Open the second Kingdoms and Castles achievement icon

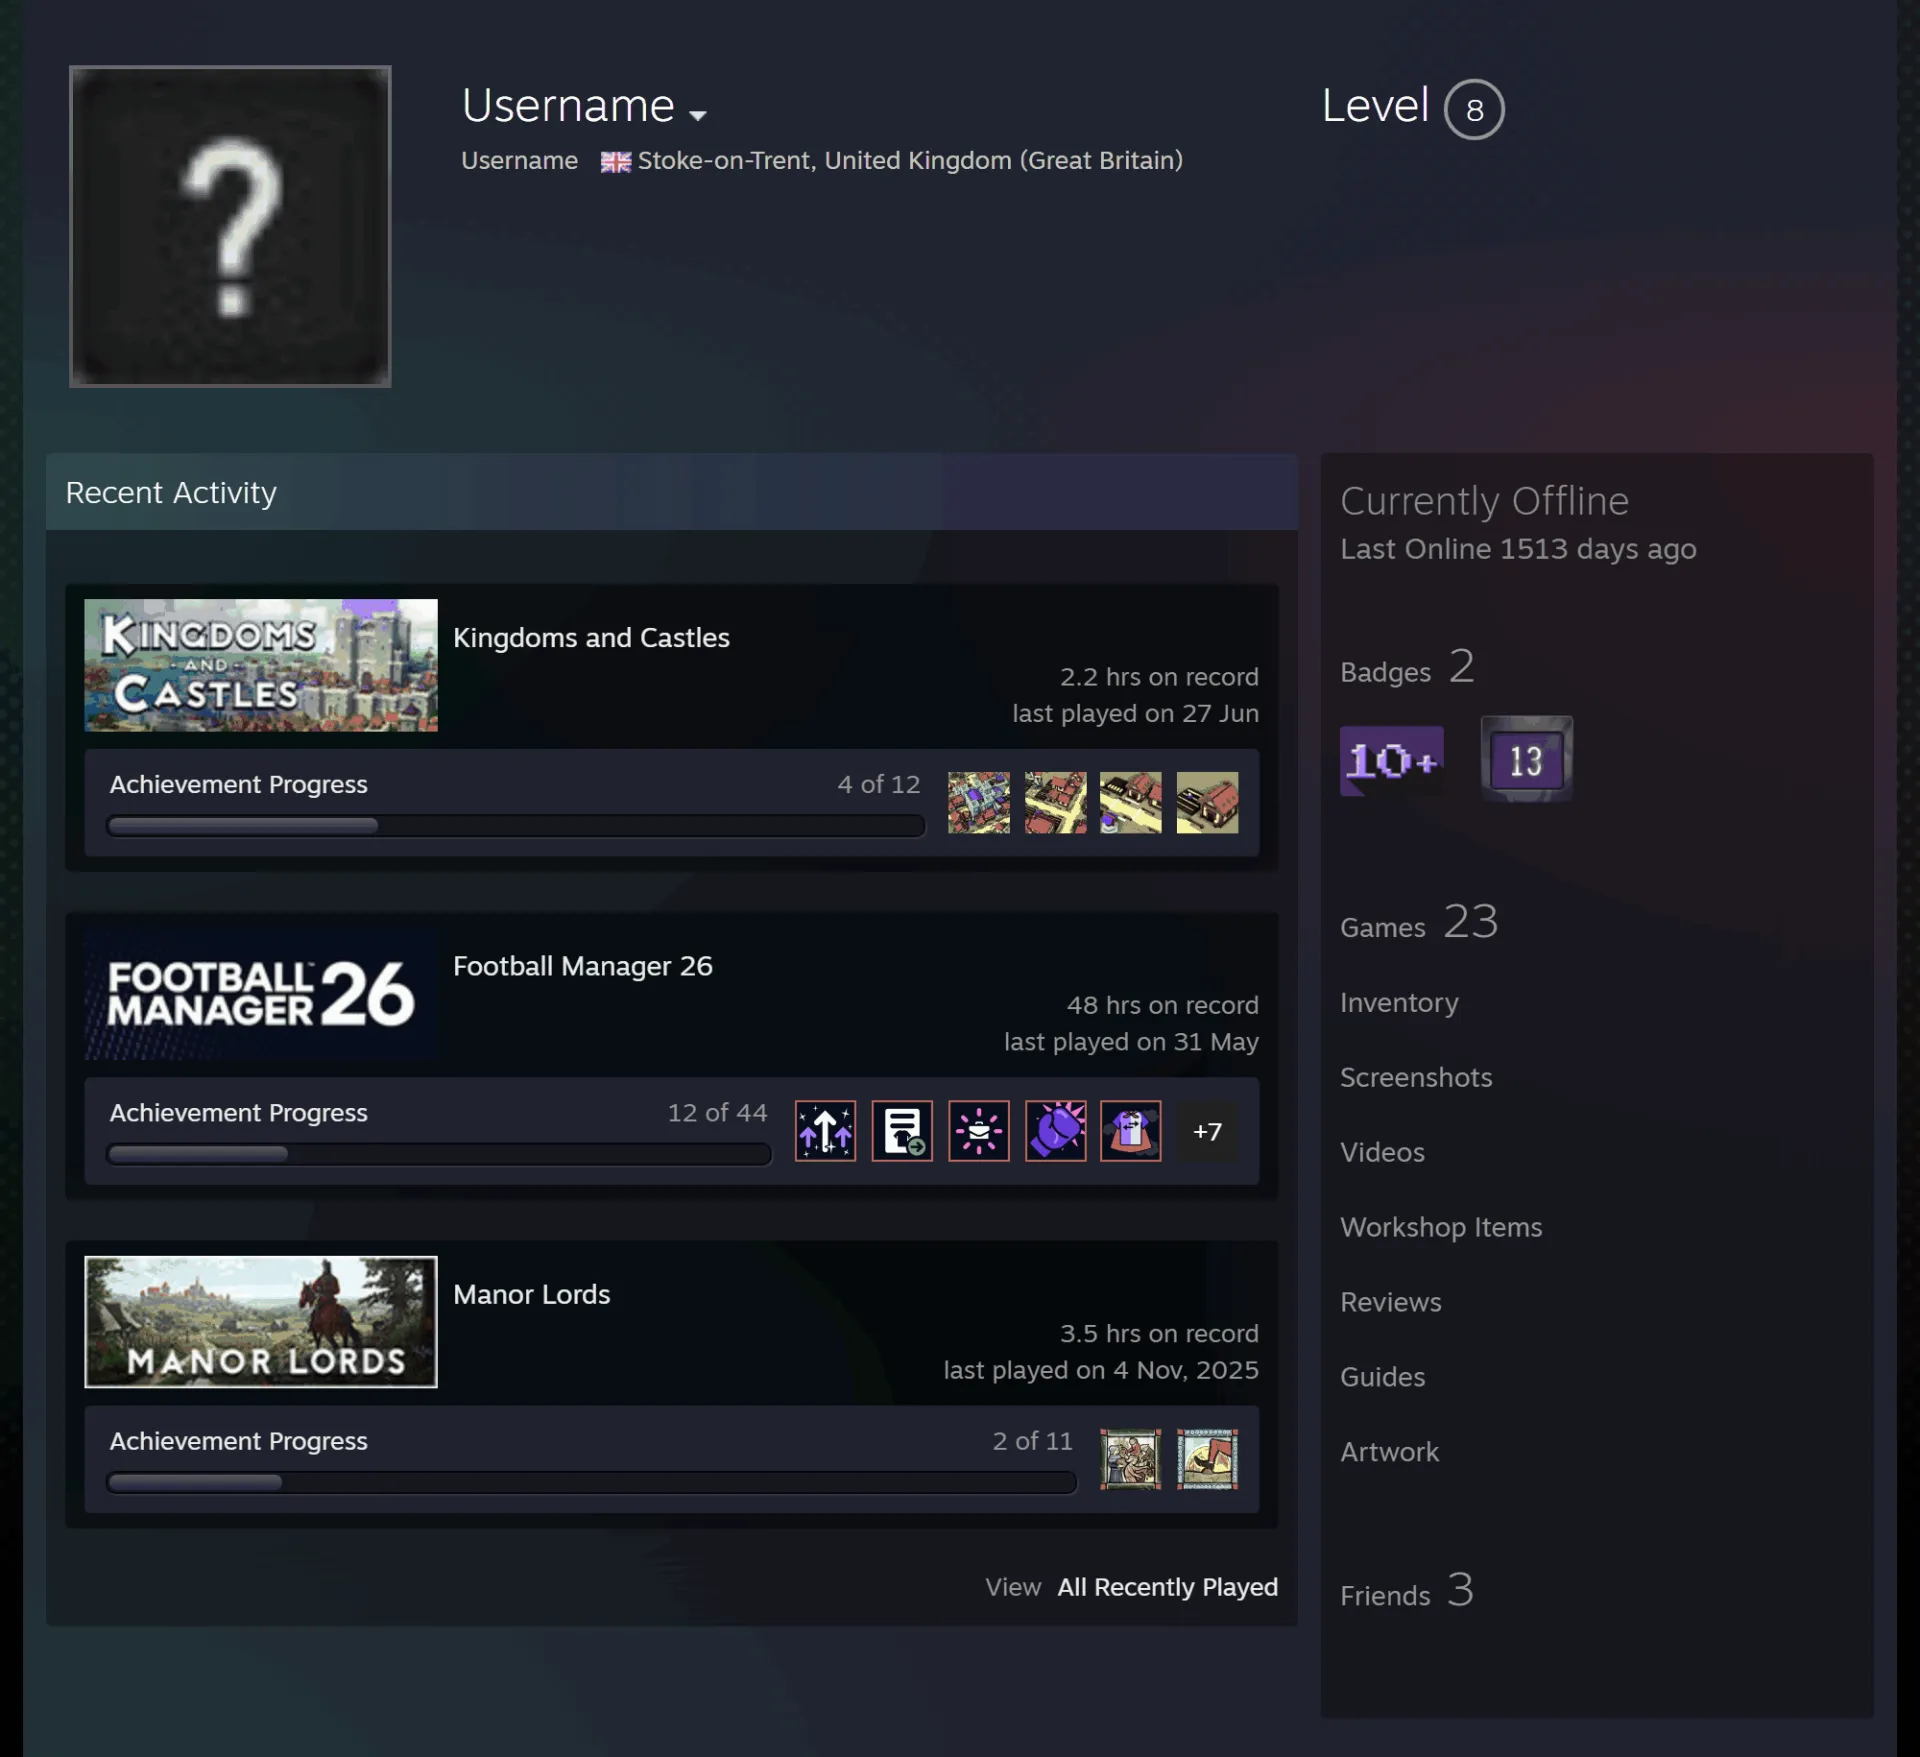[x=1055, y=802]
